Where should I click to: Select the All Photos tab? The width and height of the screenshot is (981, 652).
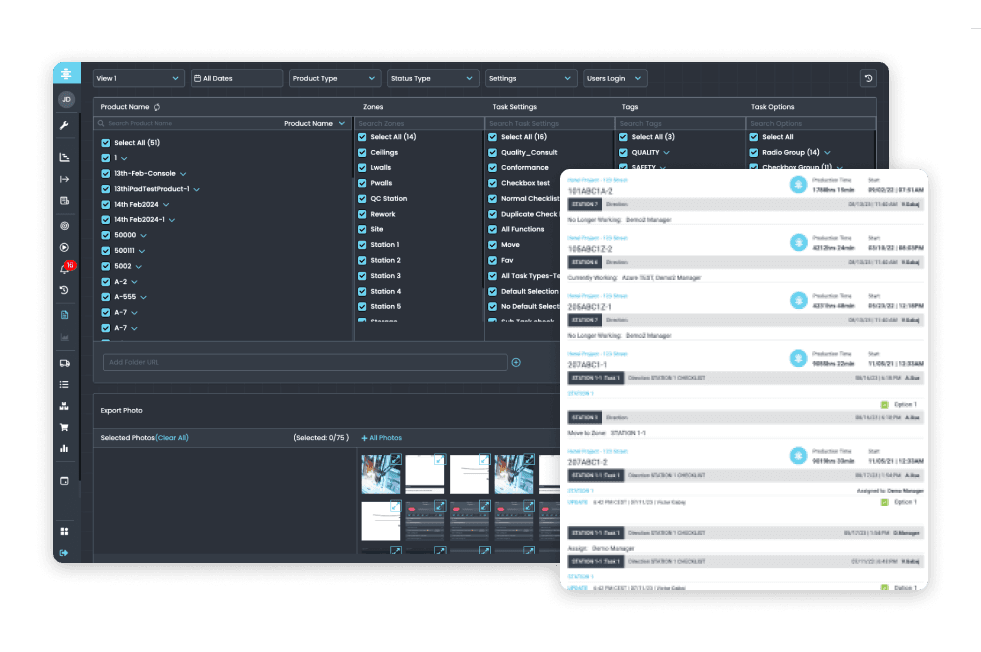[x=382, y=437]
